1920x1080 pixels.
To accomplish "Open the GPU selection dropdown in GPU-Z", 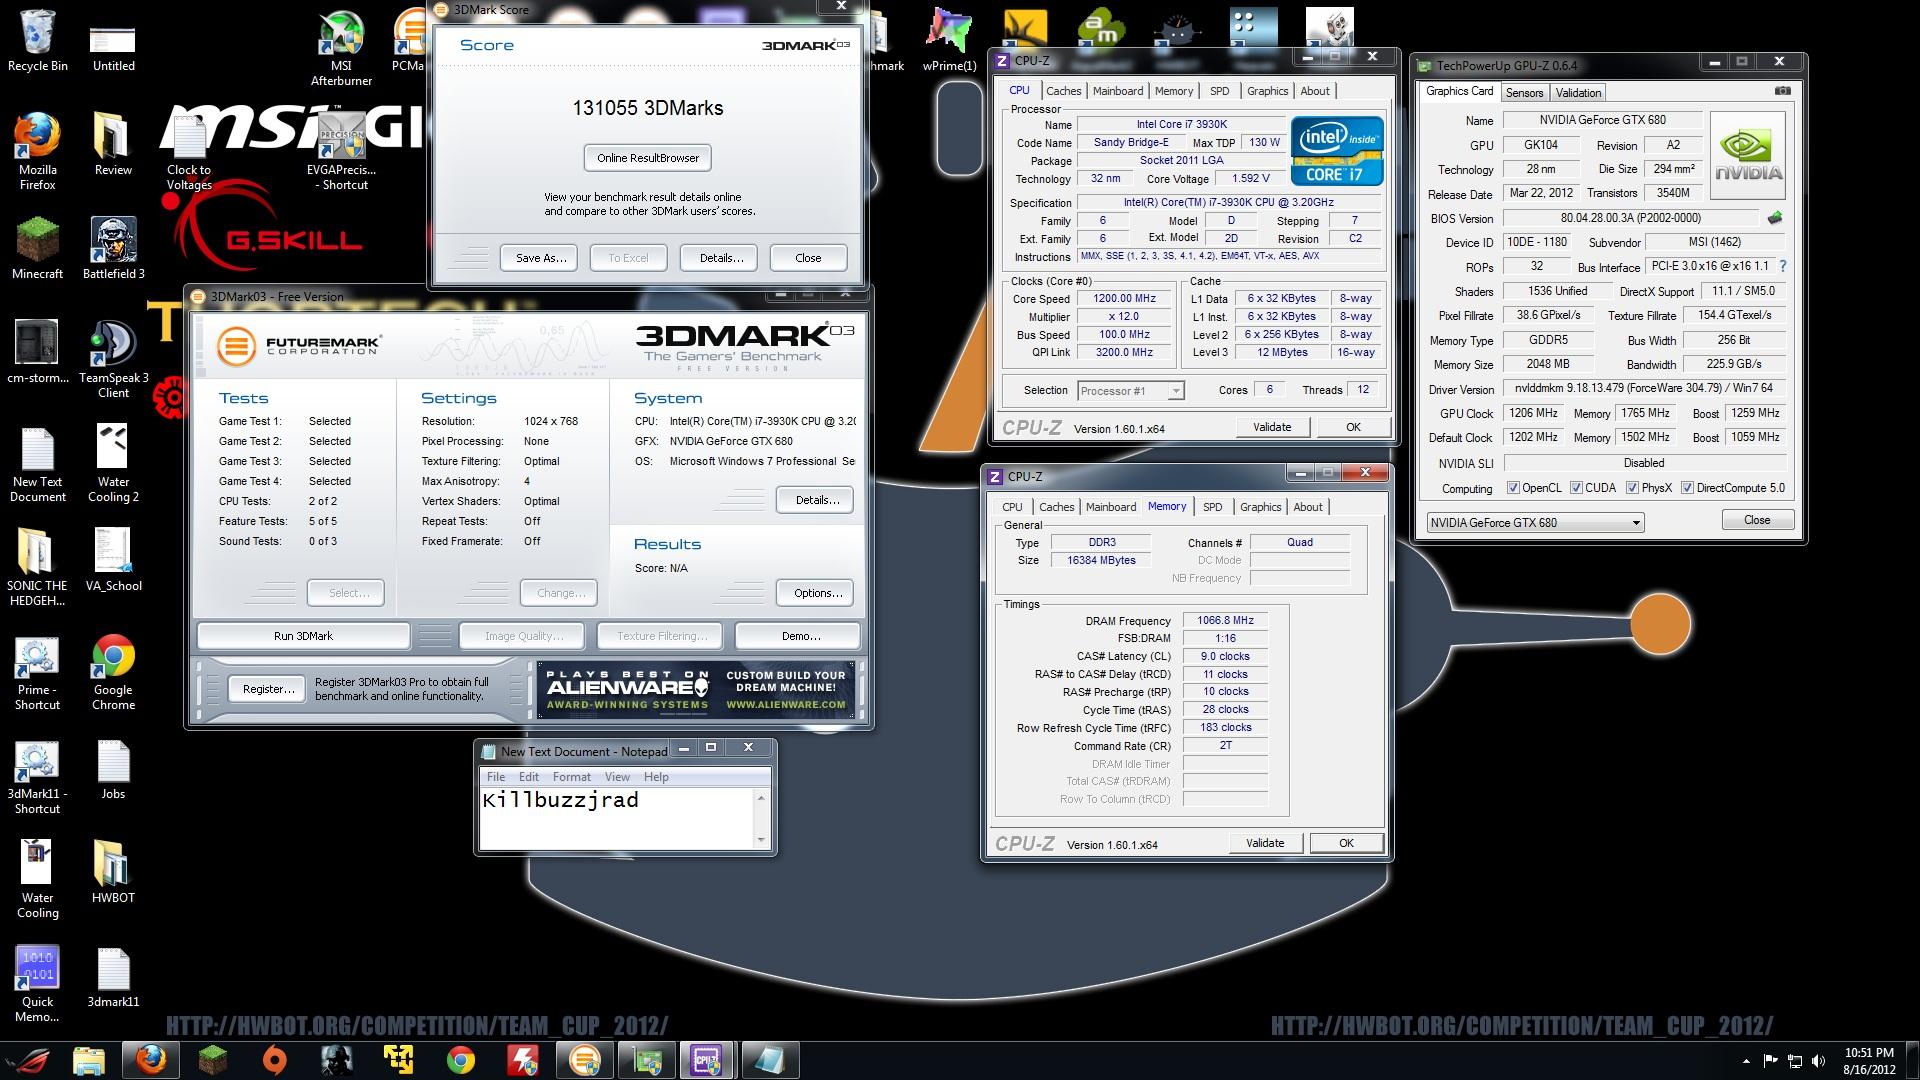I will pos(1535,522).
